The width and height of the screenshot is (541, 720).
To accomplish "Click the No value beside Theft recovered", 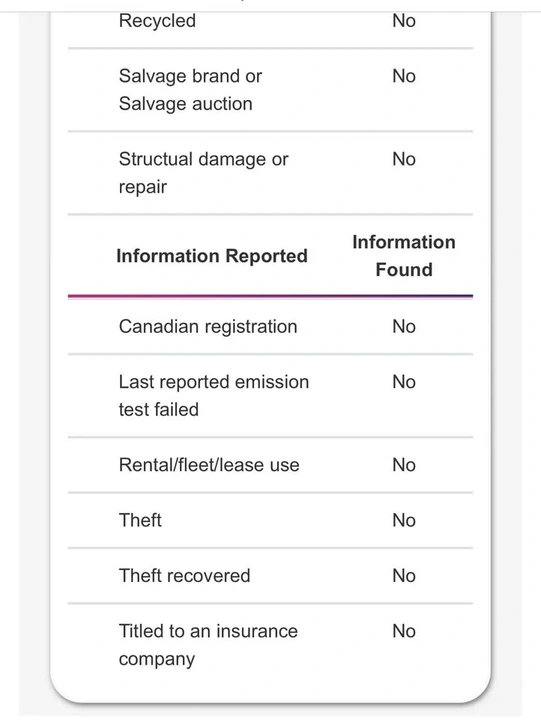I will [x=404, y=576].
